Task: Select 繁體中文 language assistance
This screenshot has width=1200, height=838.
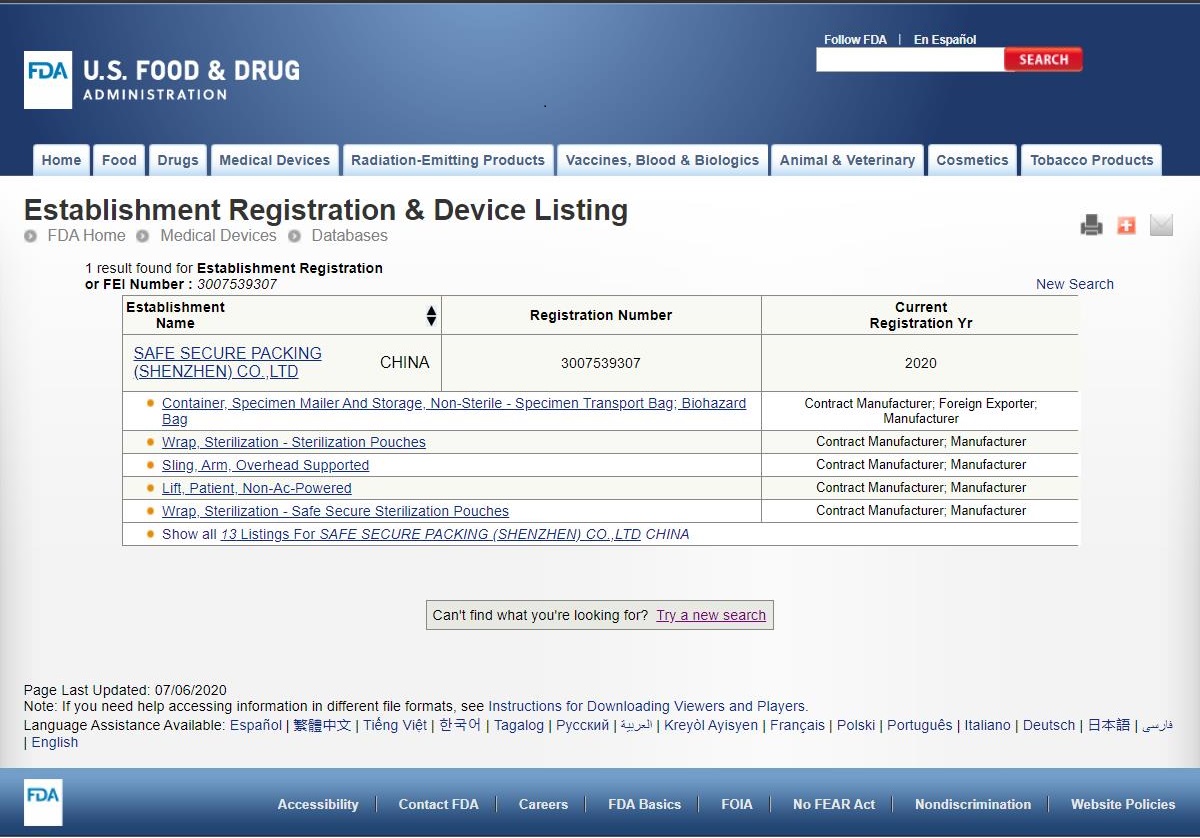Action: [322, 725]
